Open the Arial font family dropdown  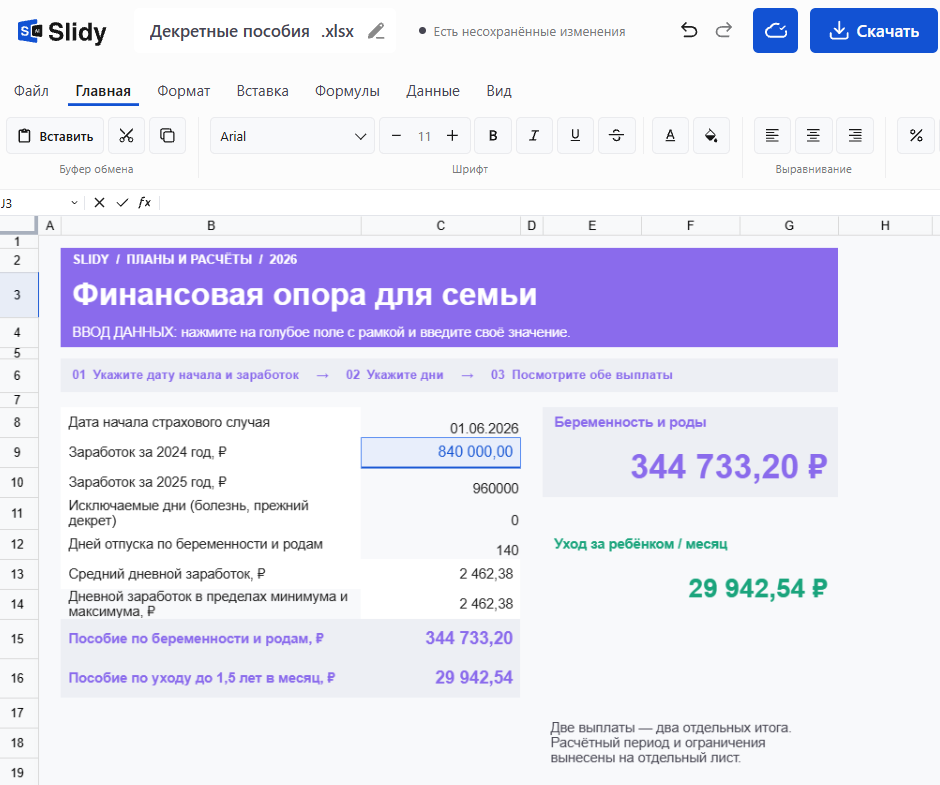pos(293,136)
